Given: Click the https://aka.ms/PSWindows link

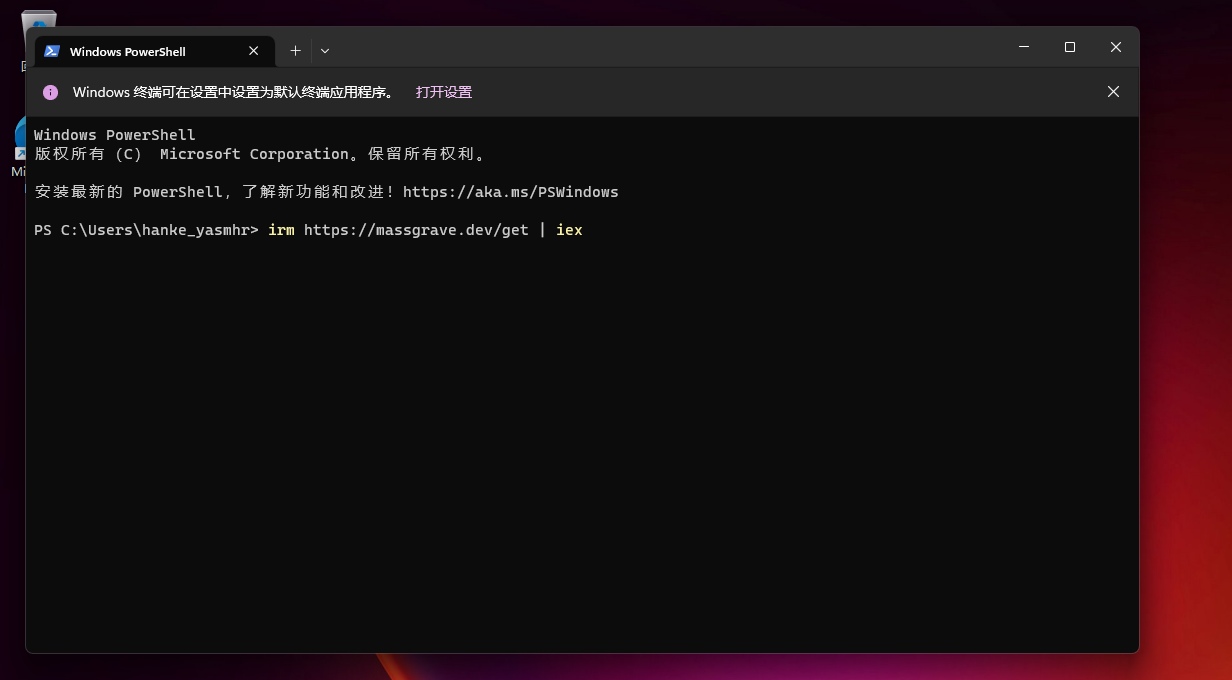Looking at the screenshot, I should coord(510,192).
